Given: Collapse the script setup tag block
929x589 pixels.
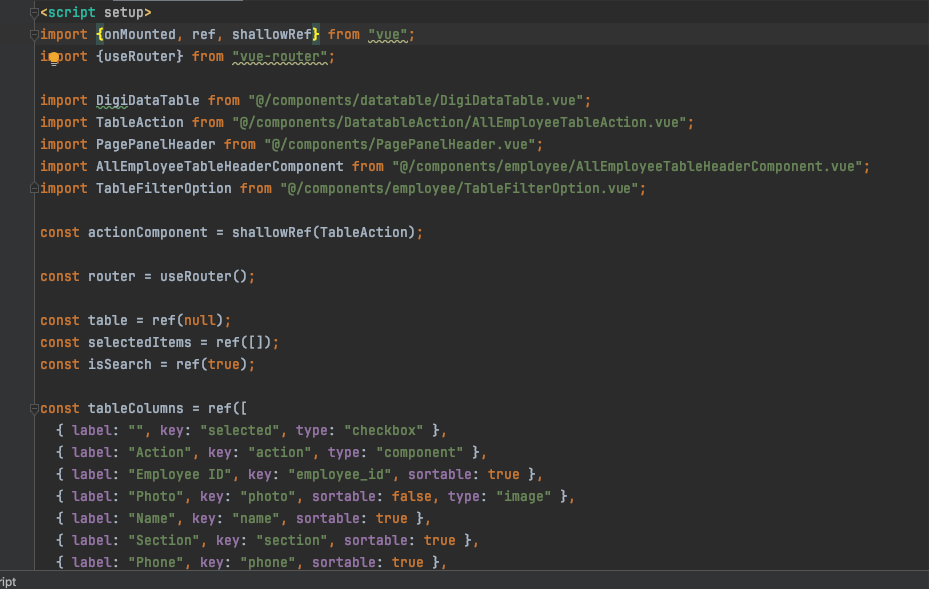Looking at the screenshot, I should [34, 13].
